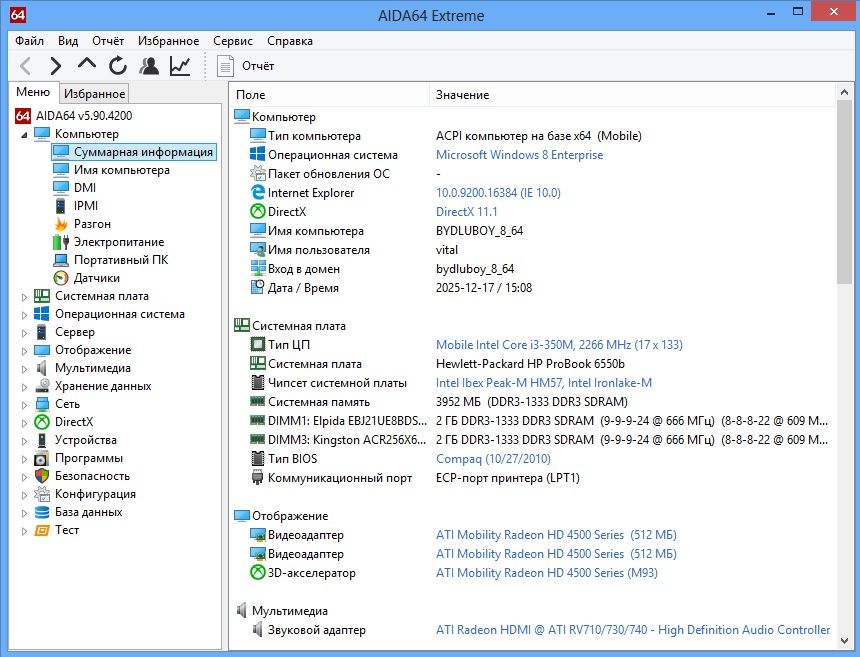Click the 3D-акселератор row icon
This screenshot has height=657, width=860.
(x=258, y=573)
